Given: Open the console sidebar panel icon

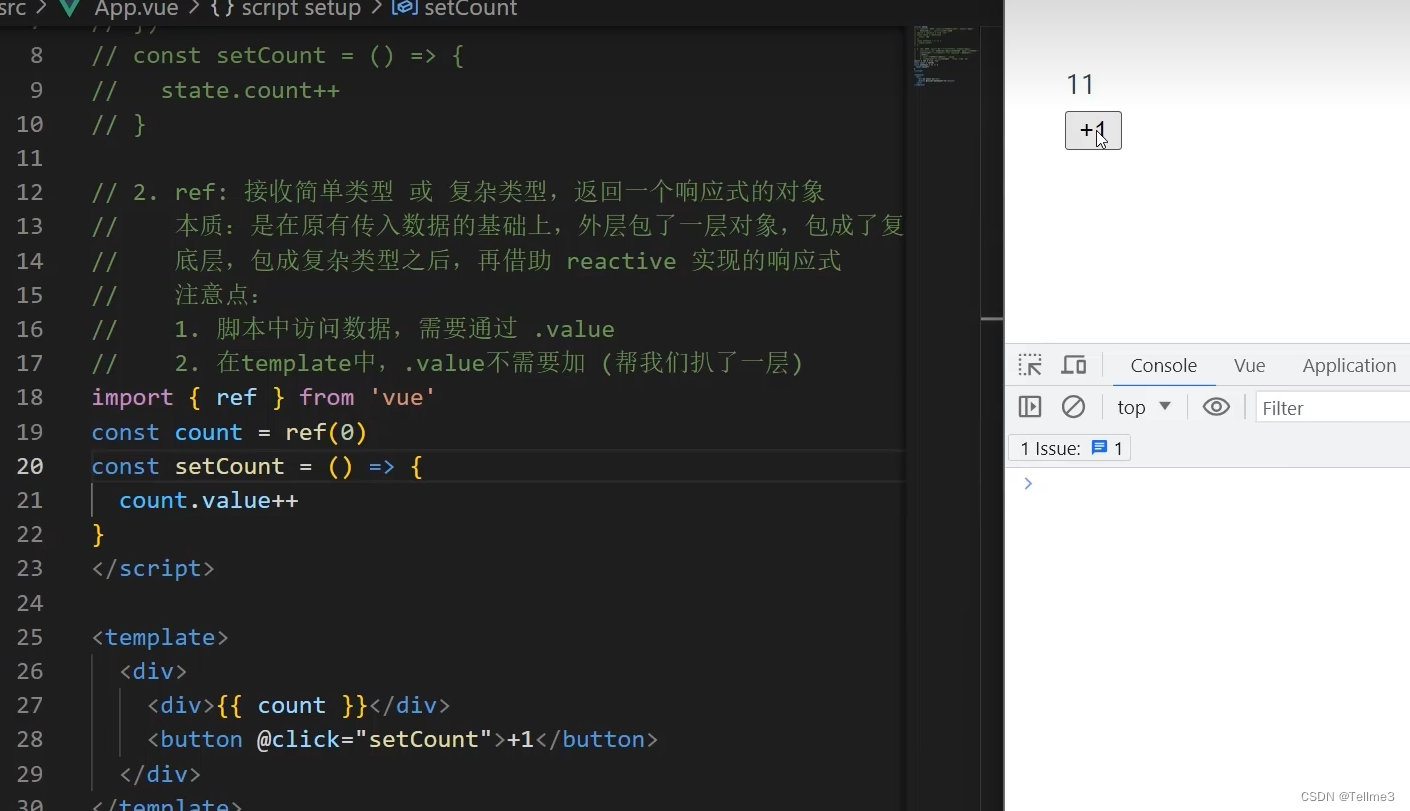Looking at the screenshot, I should pyautogui.click(x=1030, y=406).
